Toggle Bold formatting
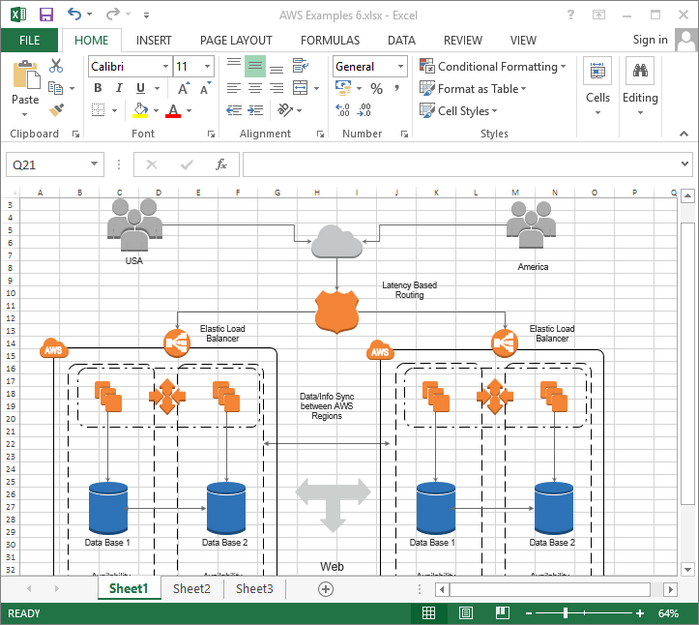699x625 pixels. click(98, 88)
